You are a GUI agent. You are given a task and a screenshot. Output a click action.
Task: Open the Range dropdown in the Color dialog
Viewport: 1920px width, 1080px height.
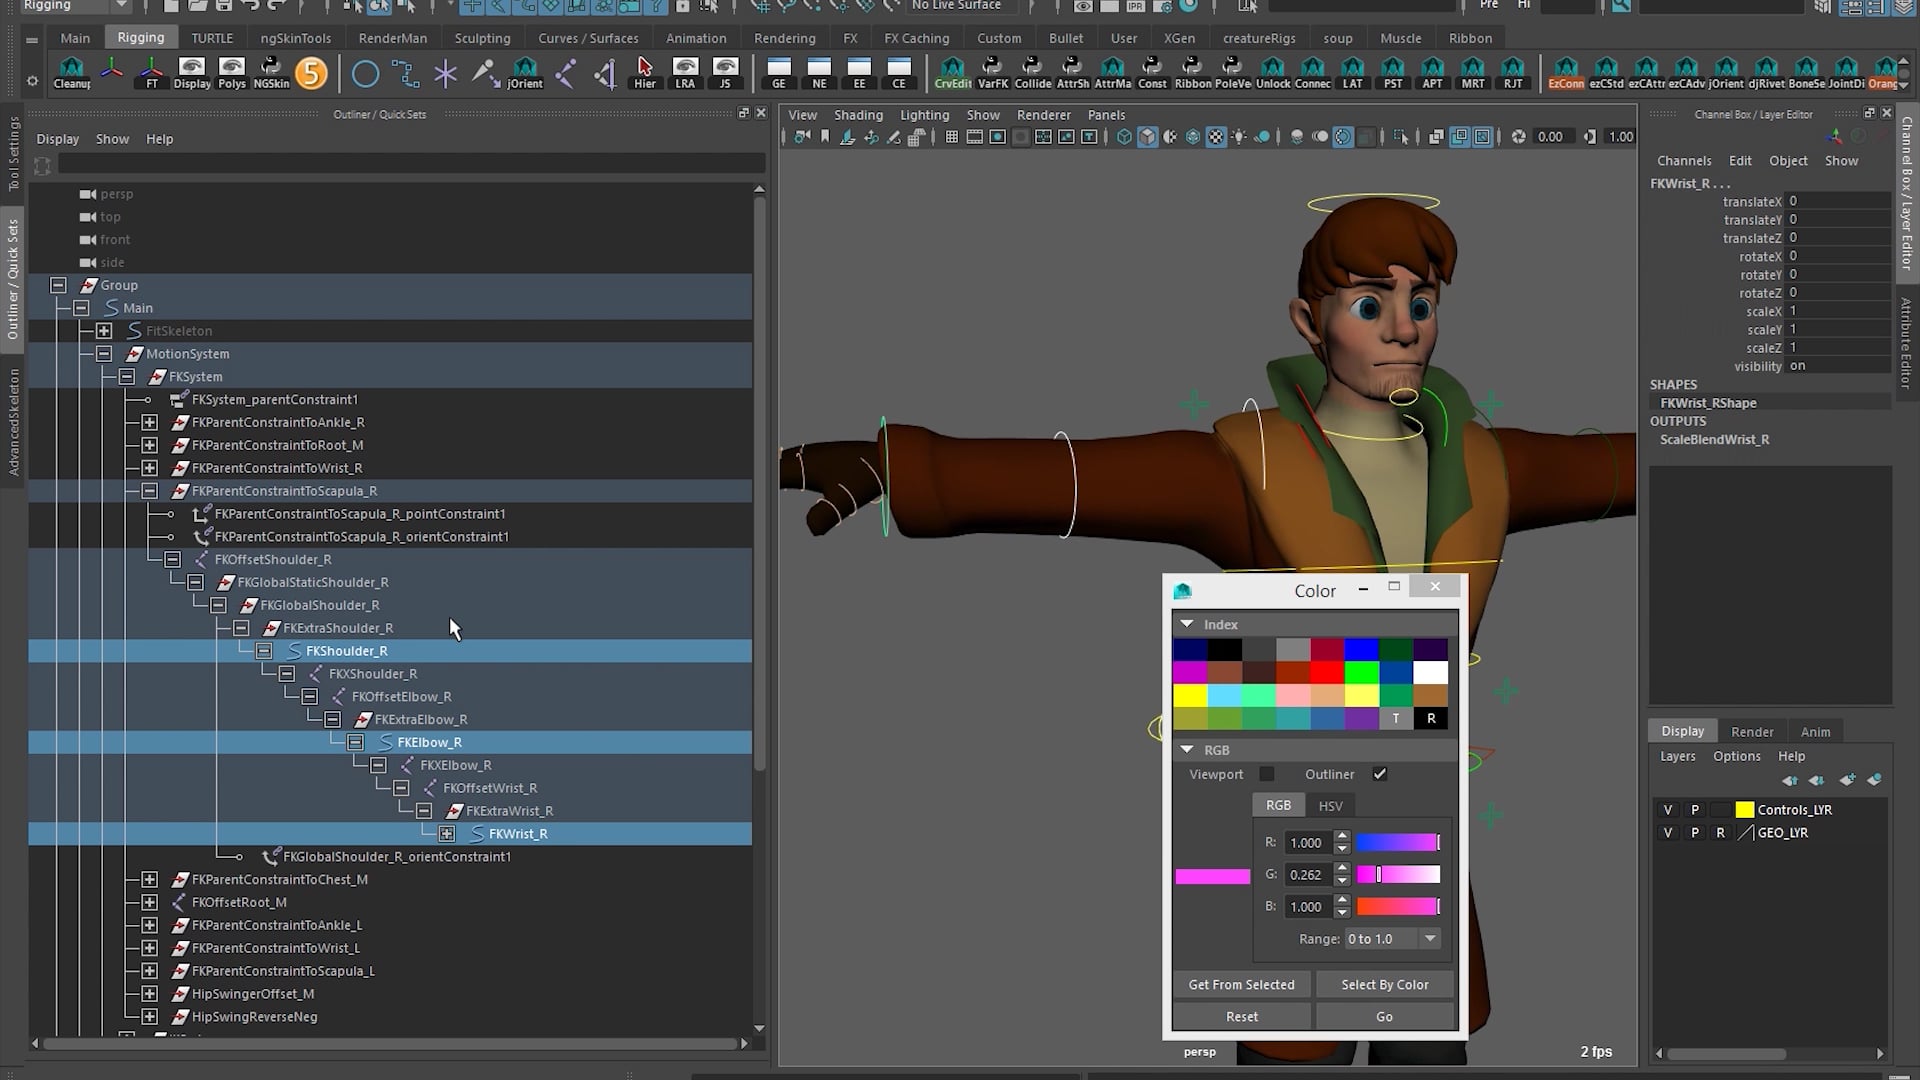[1430, 938]
